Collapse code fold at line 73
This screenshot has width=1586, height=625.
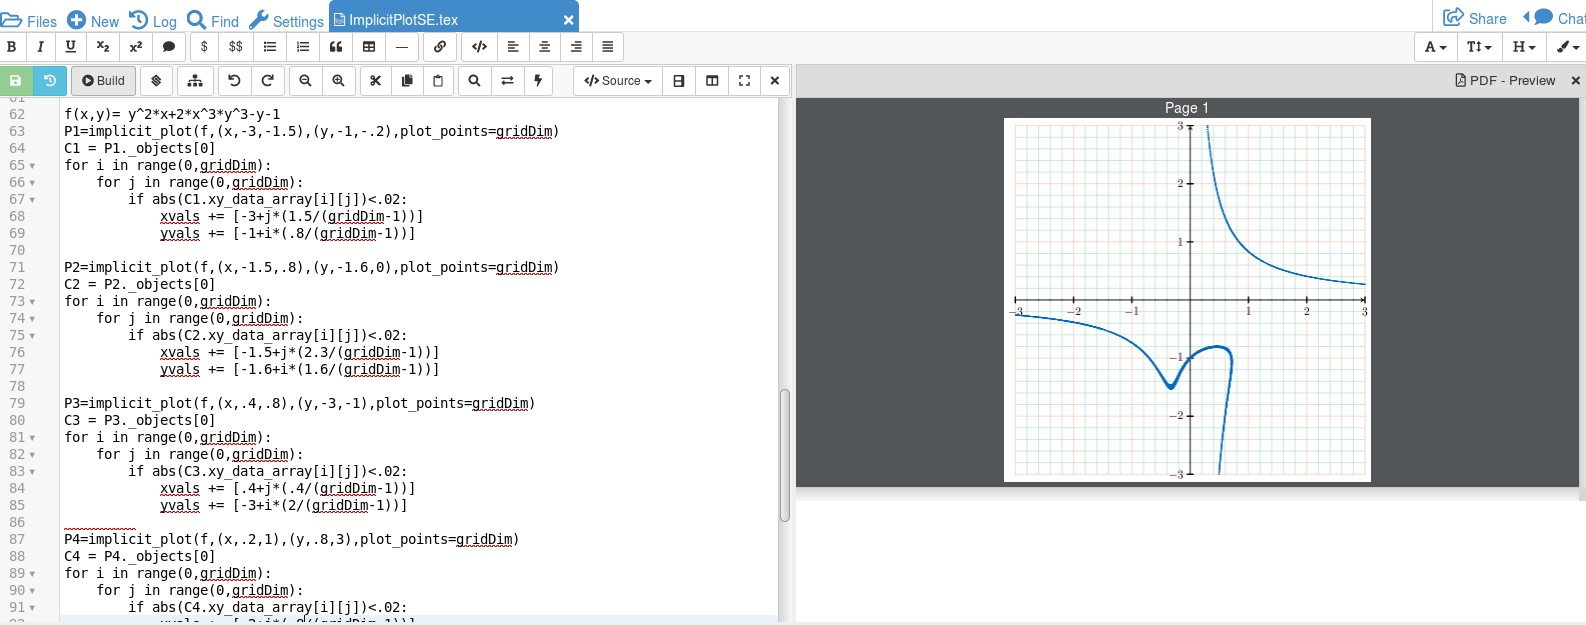click(32, 302)
